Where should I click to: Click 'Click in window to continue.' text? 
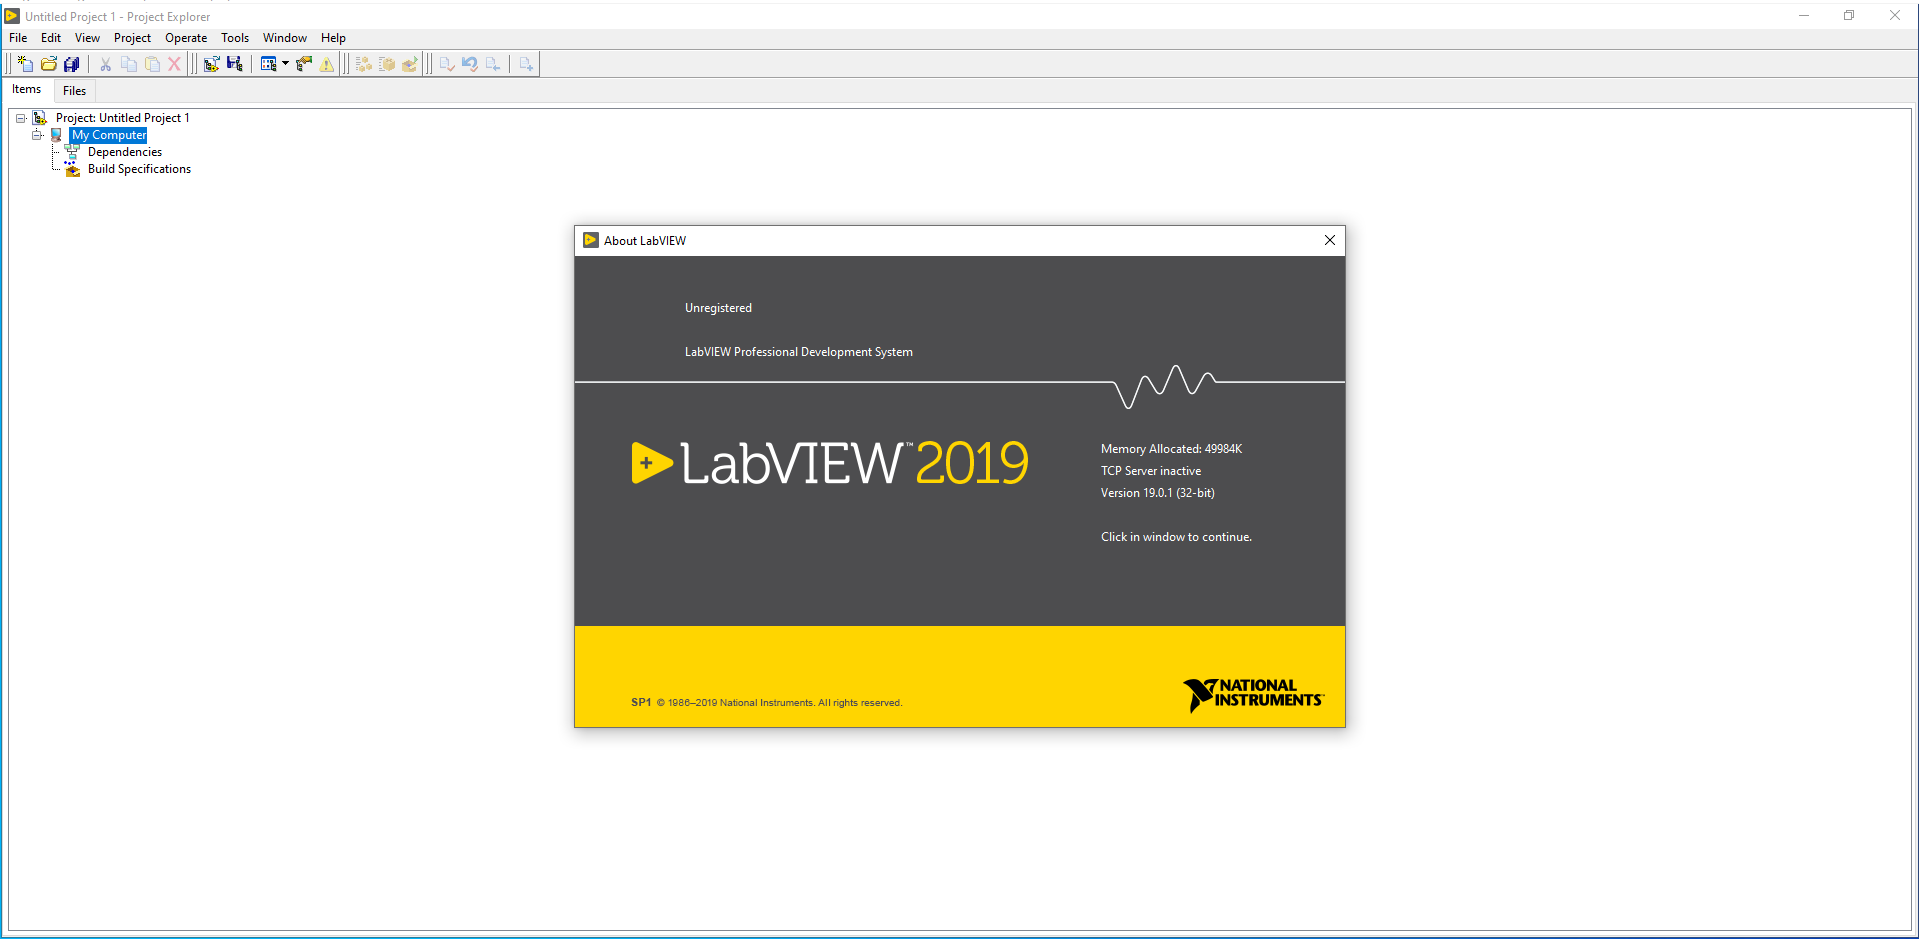click(1176, 537)
